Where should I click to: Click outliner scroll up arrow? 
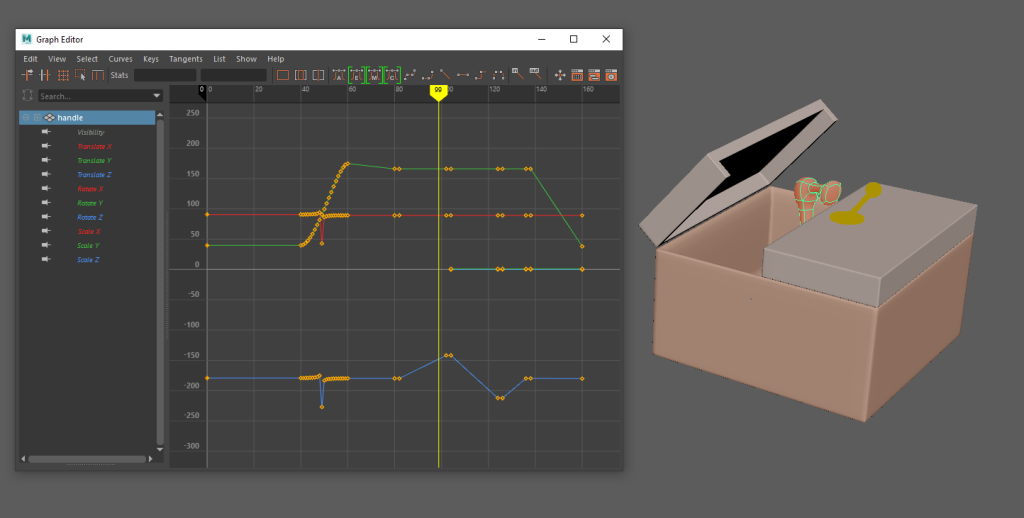(160, 115)
